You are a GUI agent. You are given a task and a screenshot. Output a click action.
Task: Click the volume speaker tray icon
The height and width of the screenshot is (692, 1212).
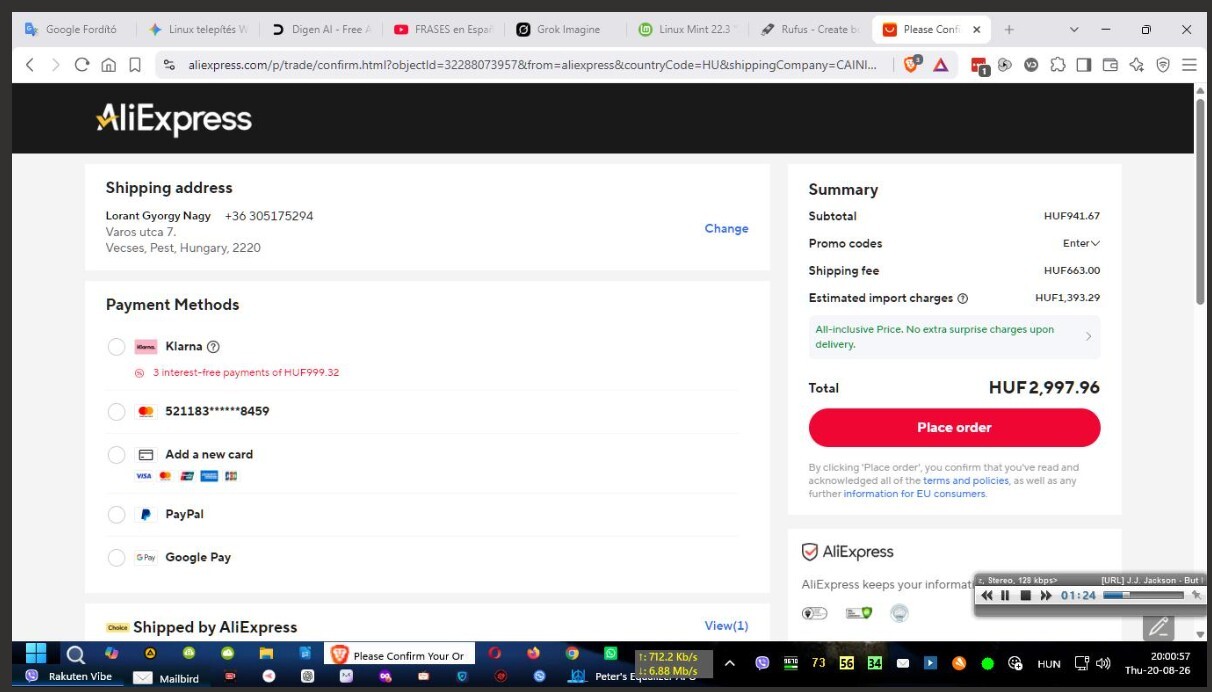coord(1104,663)
